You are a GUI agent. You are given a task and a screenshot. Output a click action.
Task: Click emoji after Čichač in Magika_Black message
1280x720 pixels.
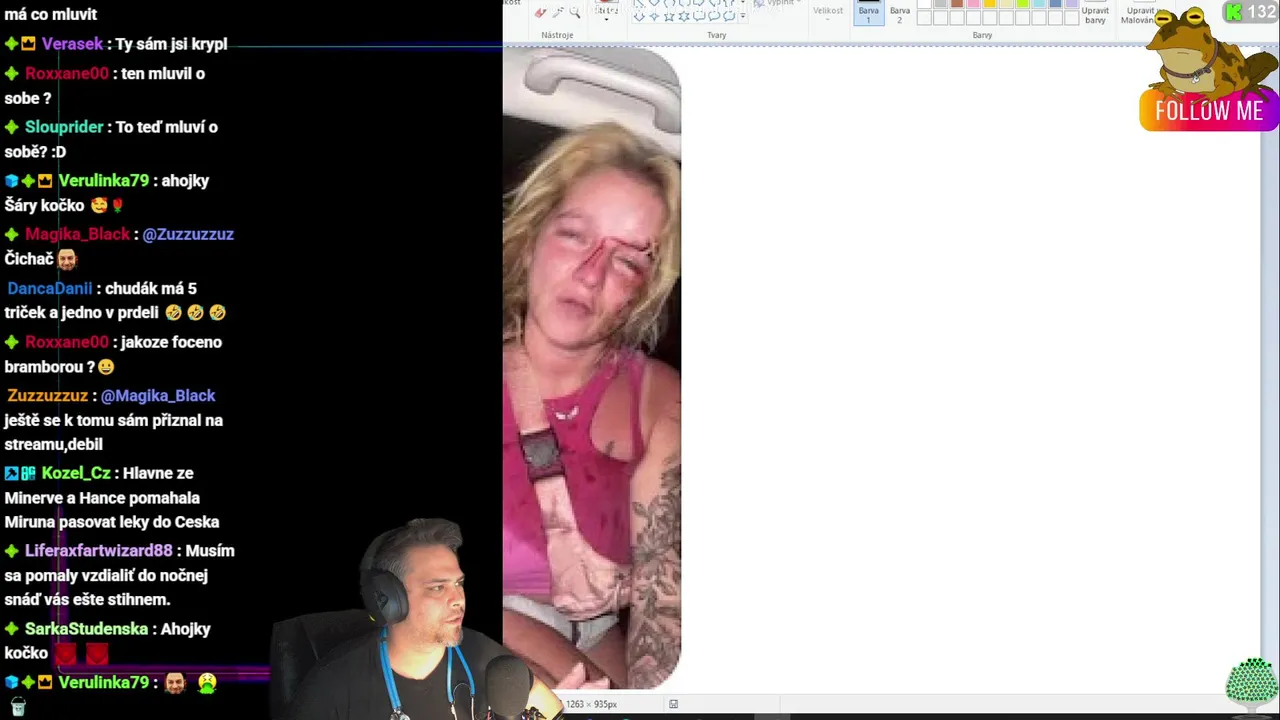tap(67, 259)
